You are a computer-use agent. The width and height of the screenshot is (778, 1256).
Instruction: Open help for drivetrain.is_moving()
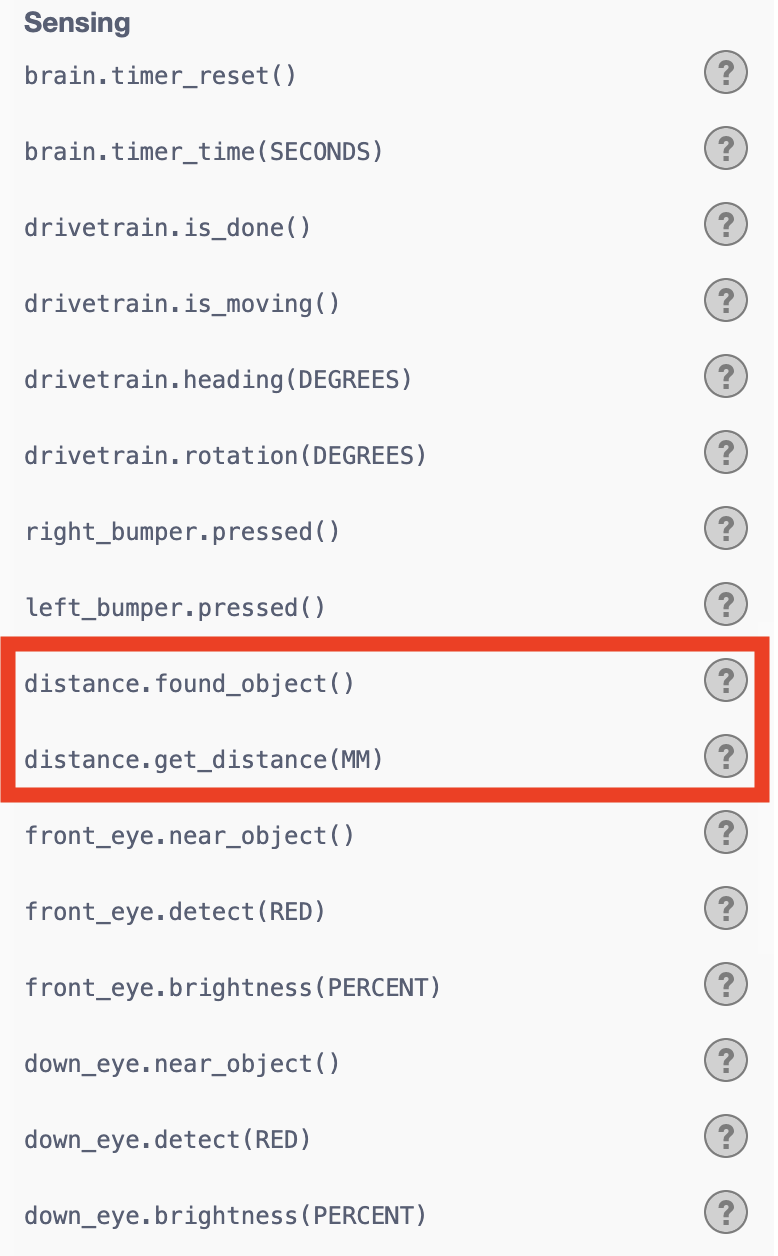726,302
